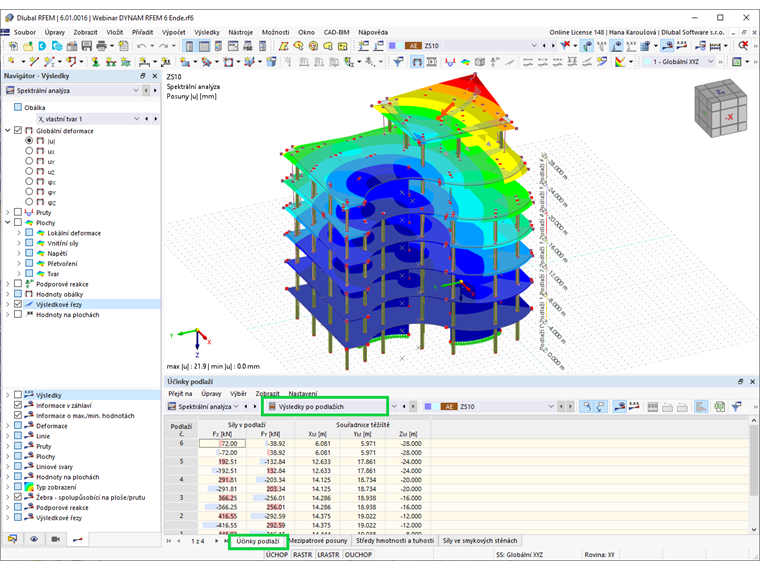Click the Síly ve smykových stěnách tab

click(479, 540)
